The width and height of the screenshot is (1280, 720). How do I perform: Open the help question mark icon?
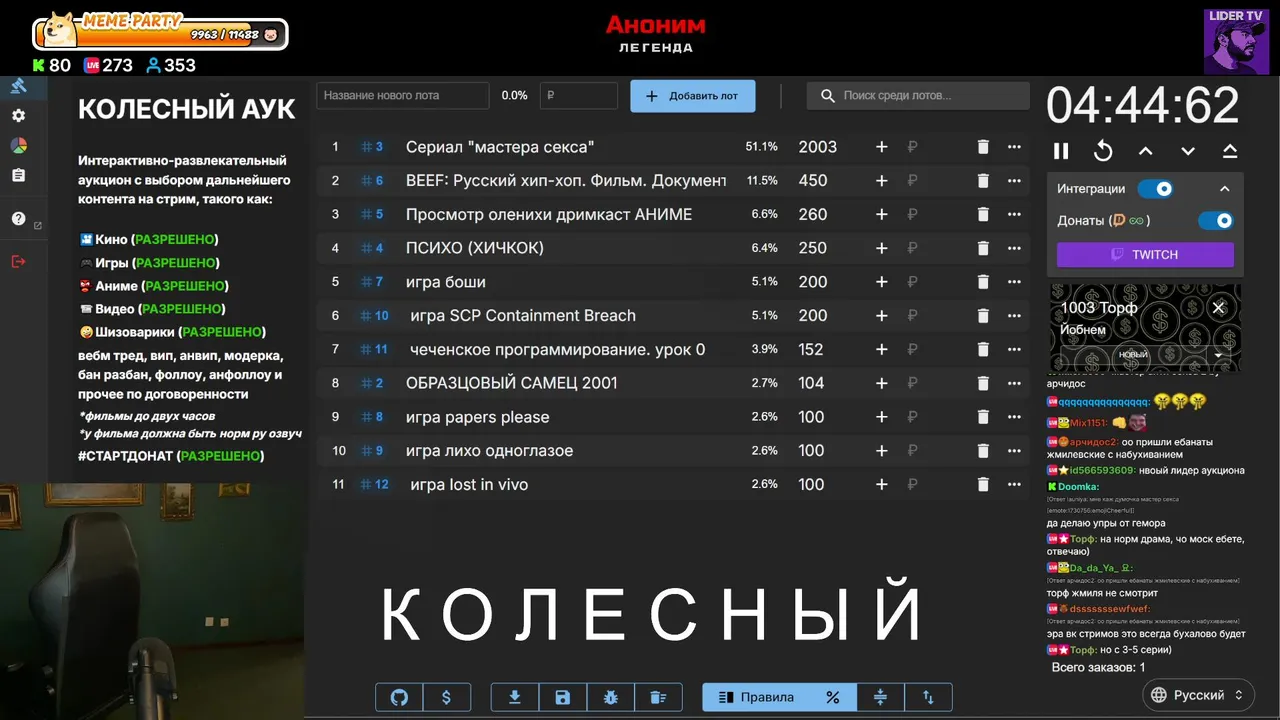(18, 219)
